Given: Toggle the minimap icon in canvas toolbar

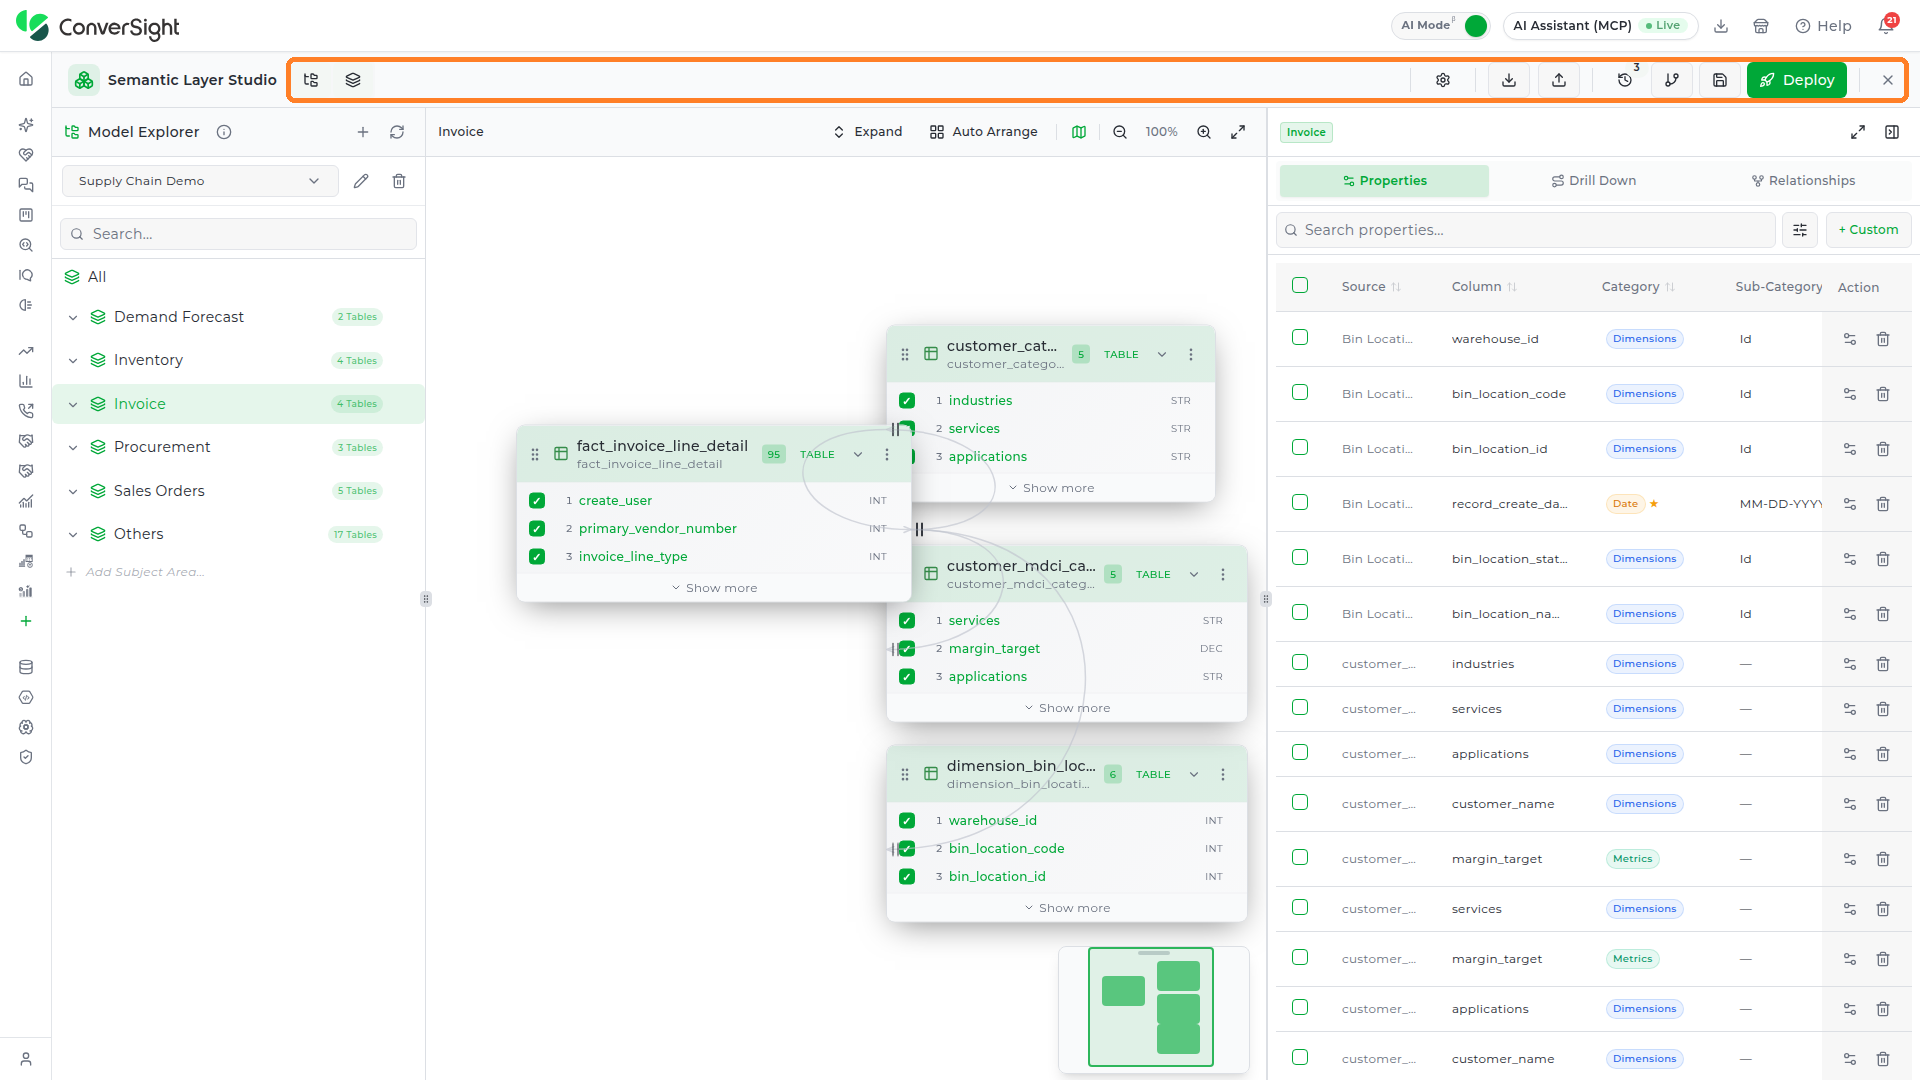Looking at the screenshot, I should pos(1079,132).
